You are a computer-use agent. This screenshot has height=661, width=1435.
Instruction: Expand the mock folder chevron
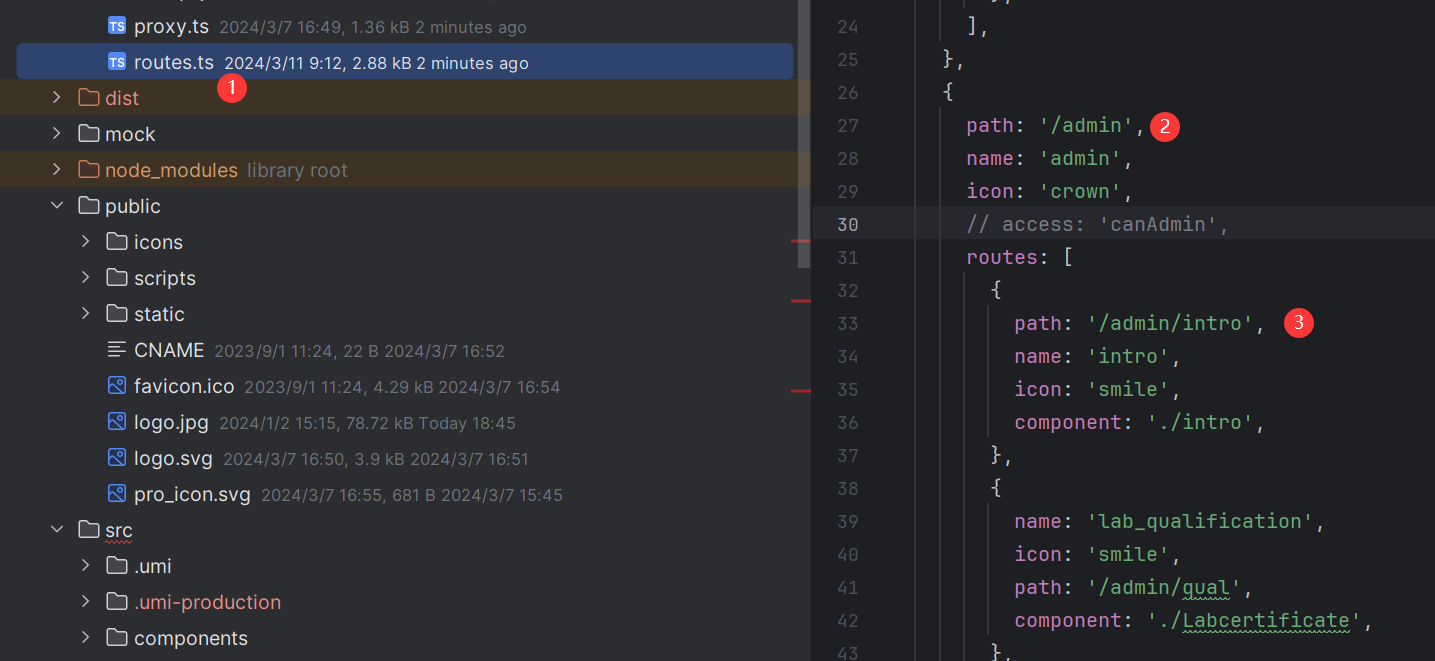point(57,134)
